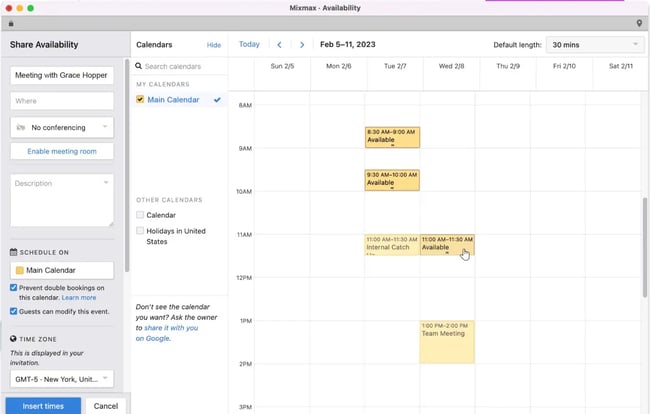This screenshot has width=650, height=414.
Task: Select the 9:30 AM-10:00 AM Available slot
Action: [x=392, y=180]
